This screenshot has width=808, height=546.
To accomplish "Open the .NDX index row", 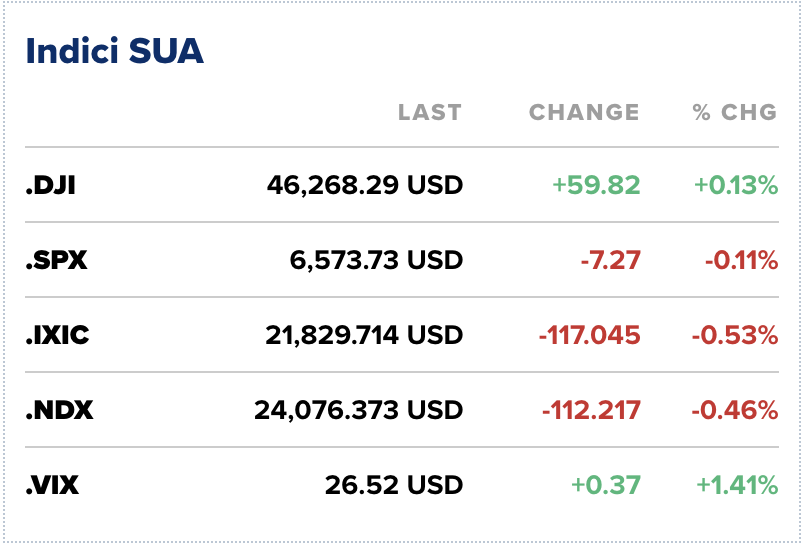I will point(60,410).
